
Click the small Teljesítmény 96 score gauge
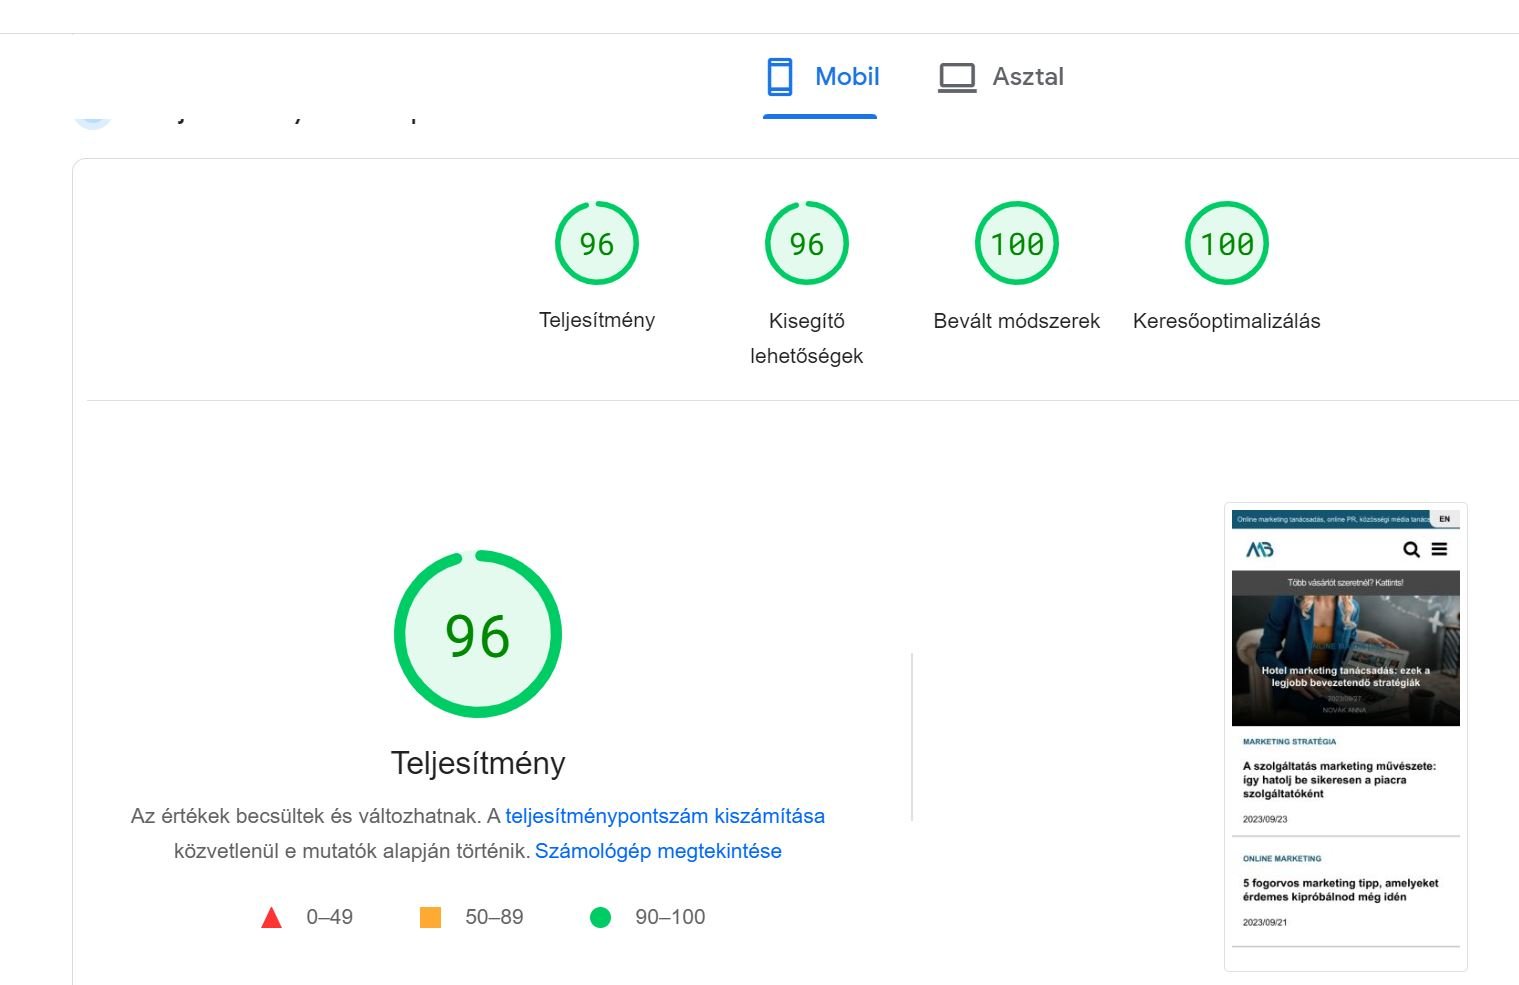(x=597, y=243)
